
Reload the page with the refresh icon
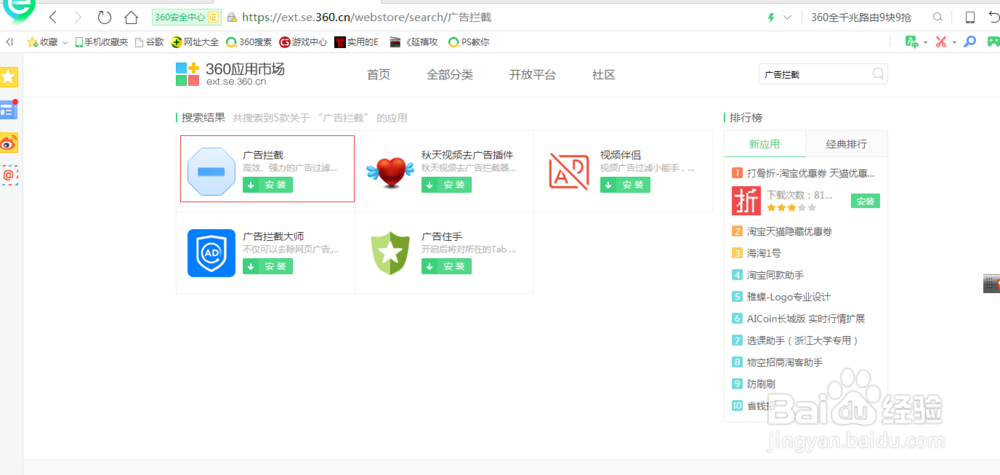104,17
